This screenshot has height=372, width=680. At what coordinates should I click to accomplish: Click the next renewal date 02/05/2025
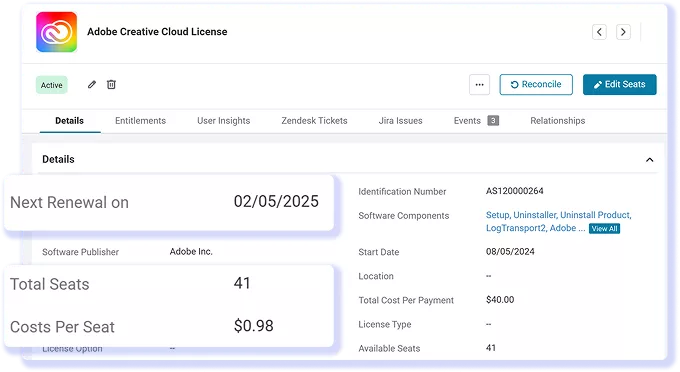coord(276,201)
